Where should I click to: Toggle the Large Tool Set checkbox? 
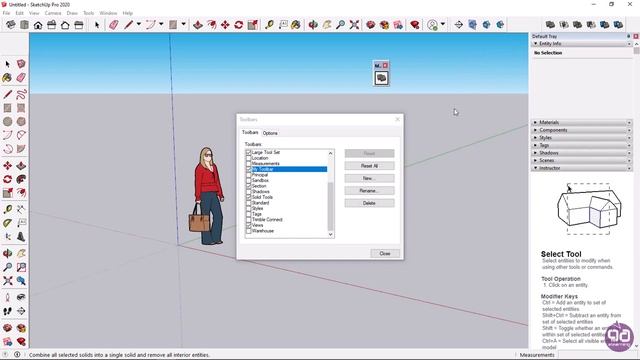249,152
